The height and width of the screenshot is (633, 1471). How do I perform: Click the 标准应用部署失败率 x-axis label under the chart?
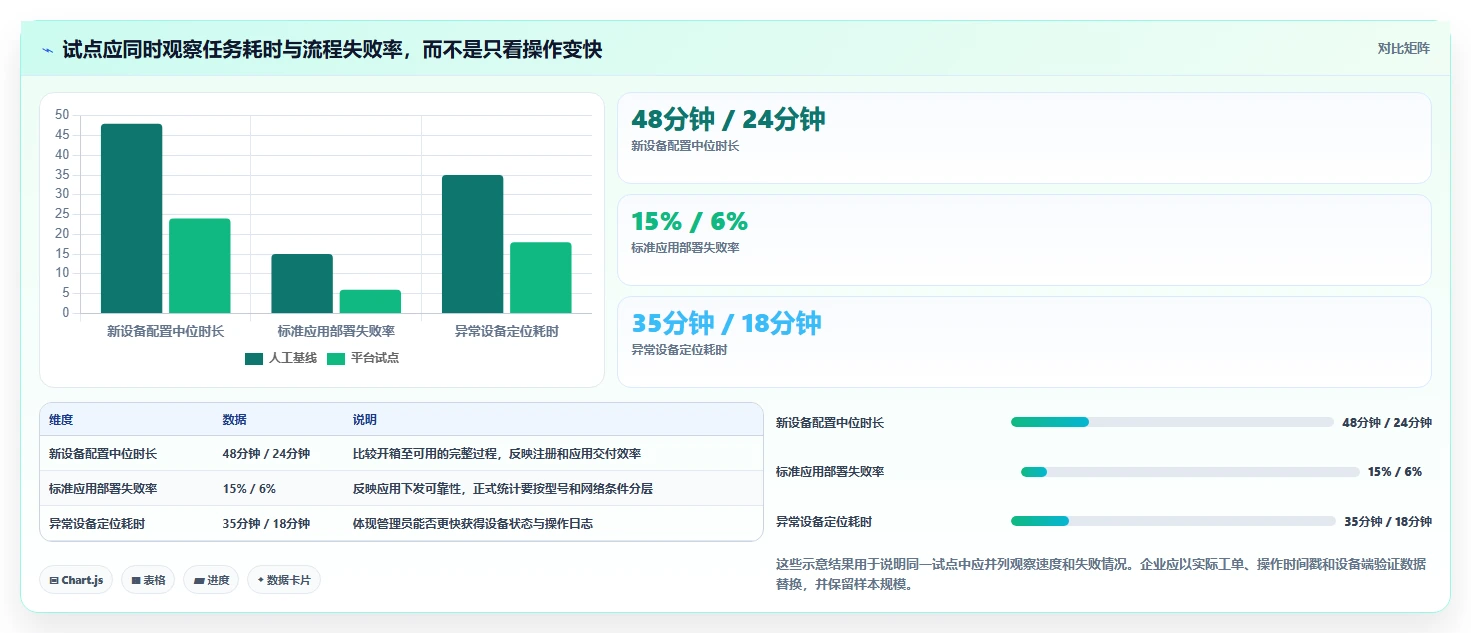pyautogui.click(x=336, y=331)
